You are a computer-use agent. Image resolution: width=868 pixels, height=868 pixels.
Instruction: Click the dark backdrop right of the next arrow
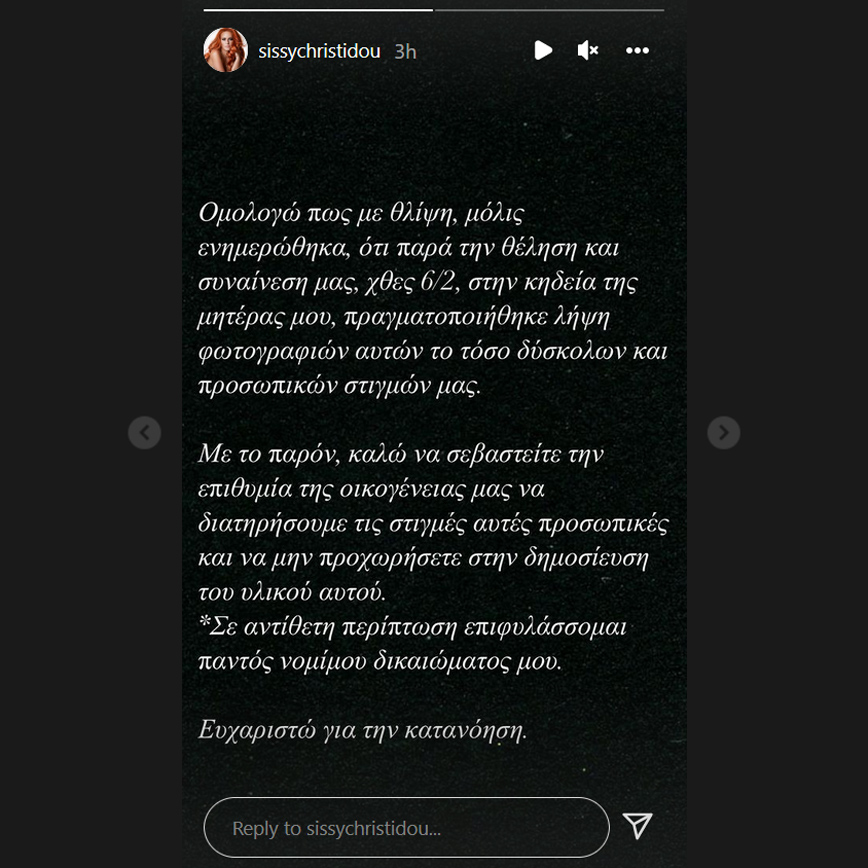pos(804,432)
